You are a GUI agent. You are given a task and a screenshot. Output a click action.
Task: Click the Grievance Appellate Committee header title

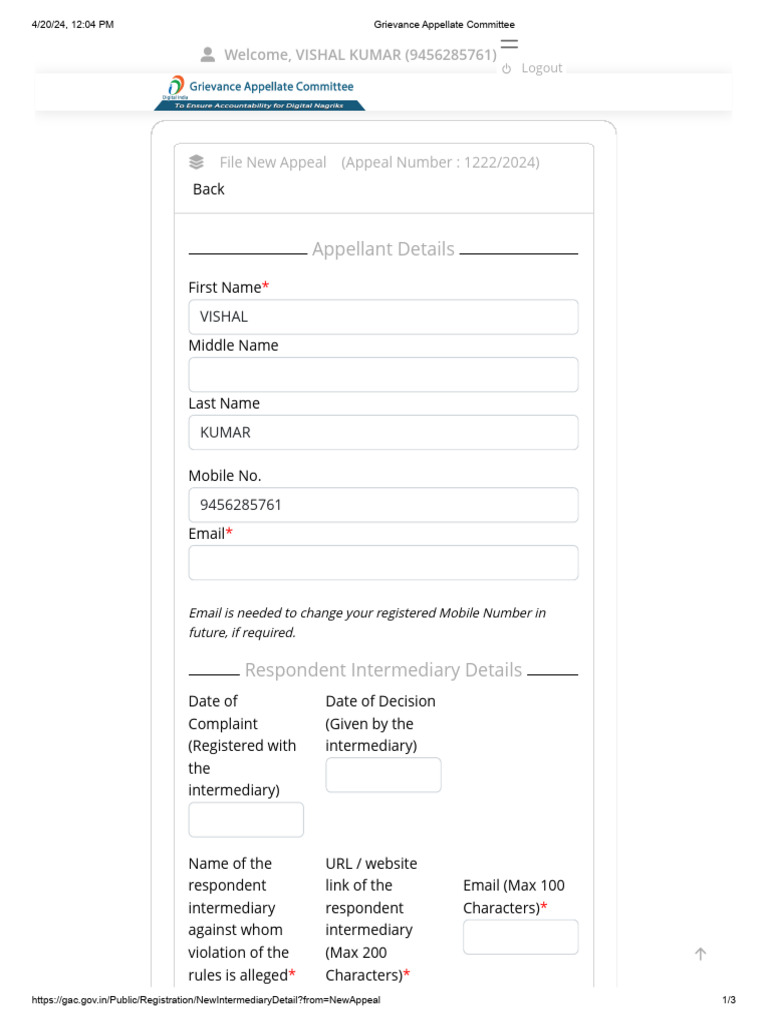click(271, 87)
